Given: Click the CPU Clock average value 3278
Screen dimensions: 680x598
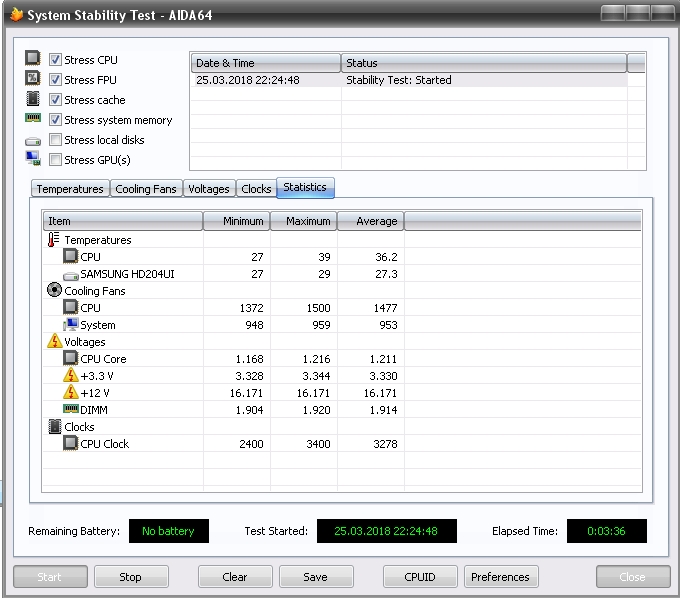Looking at the screenshot, I should (x=385, y=444).
